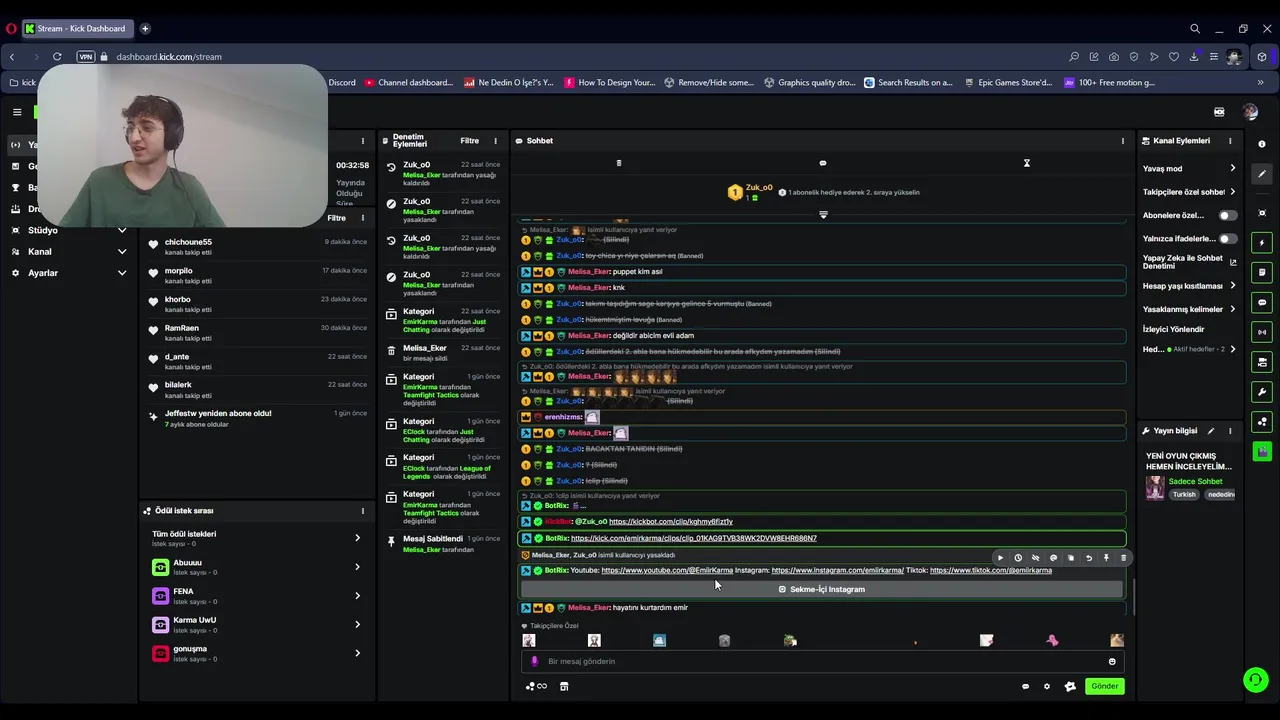The image size is (1280, 720).
Task: Click the channel points icon below chat input
Action: click(536, 686)
